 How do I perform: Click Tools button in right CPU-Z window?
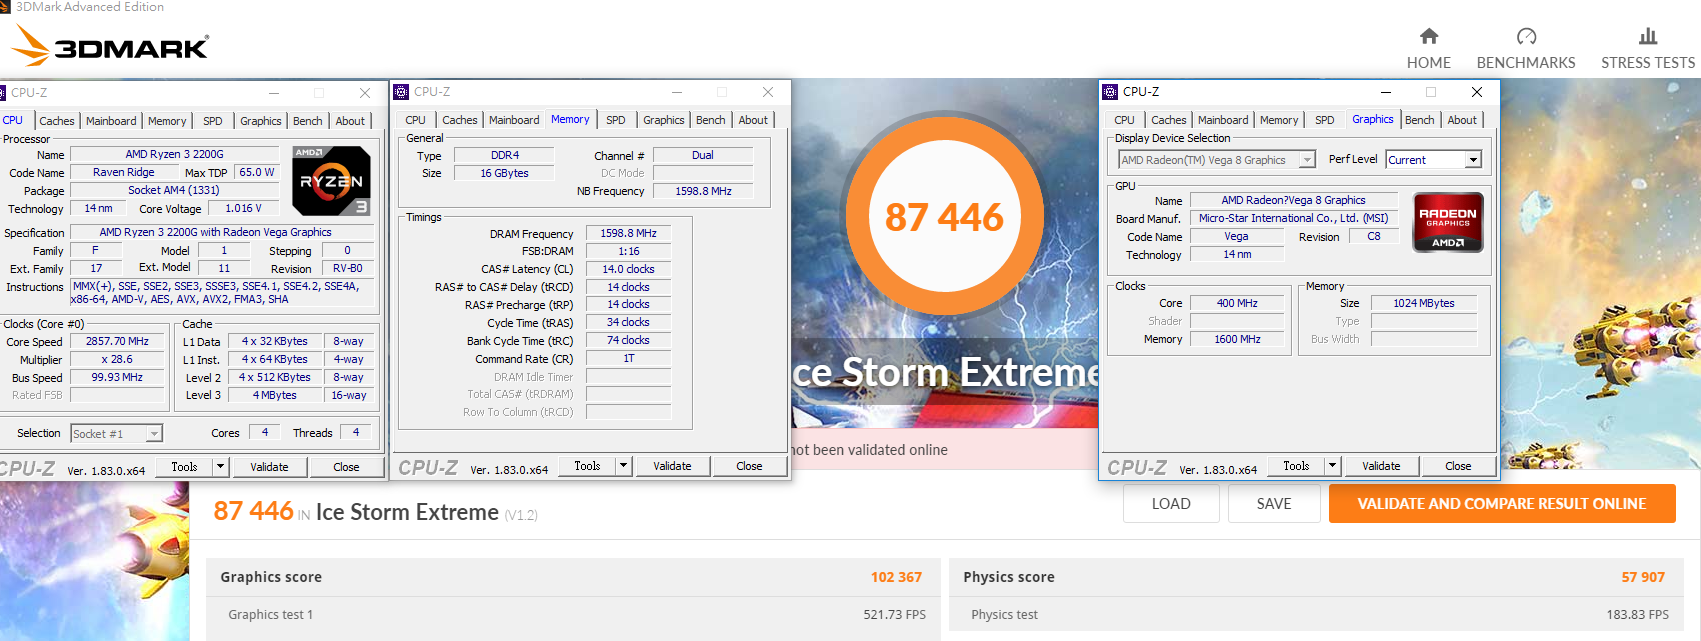[x=1297, y=466]
